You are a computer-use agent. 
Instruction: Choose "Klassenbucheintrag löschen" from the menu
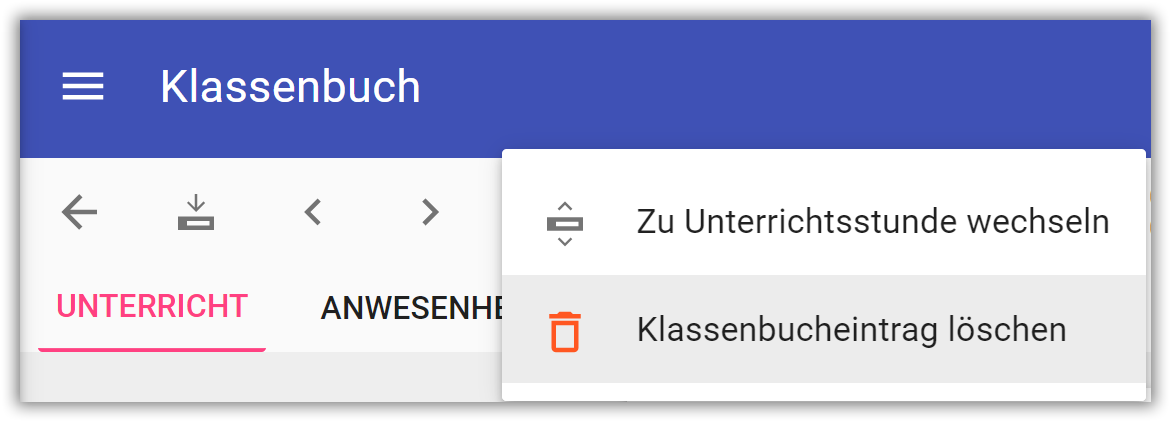(850, 329)
